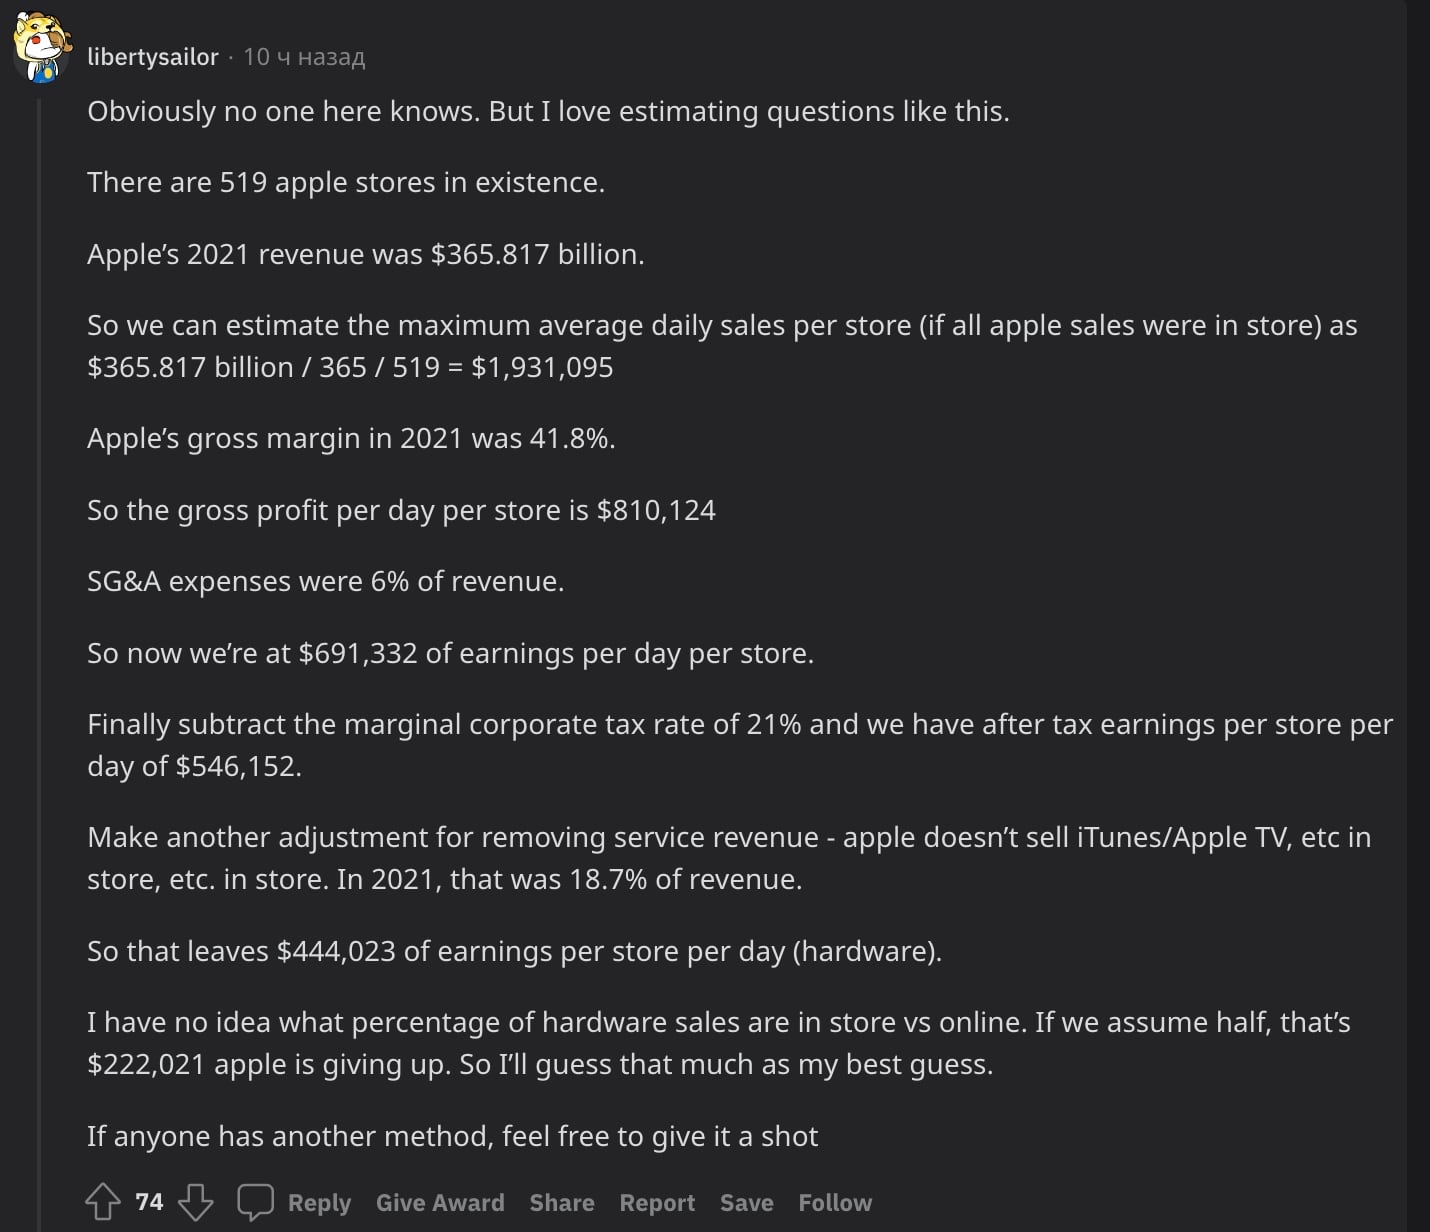The image size is (1430, 1232).
Task: Open the libertysailor username profile link
Action: click(x=152, y=57)
